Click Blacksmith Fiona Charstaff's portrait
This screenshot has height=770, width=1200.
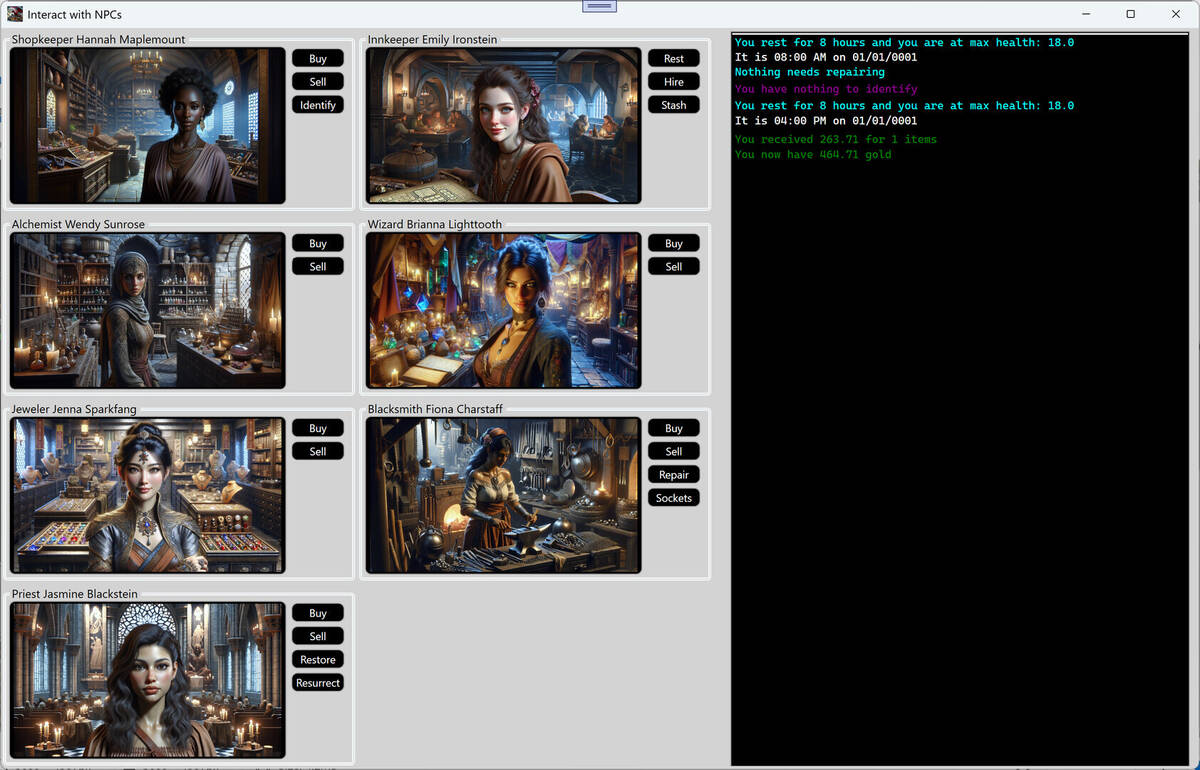[504, 496]
